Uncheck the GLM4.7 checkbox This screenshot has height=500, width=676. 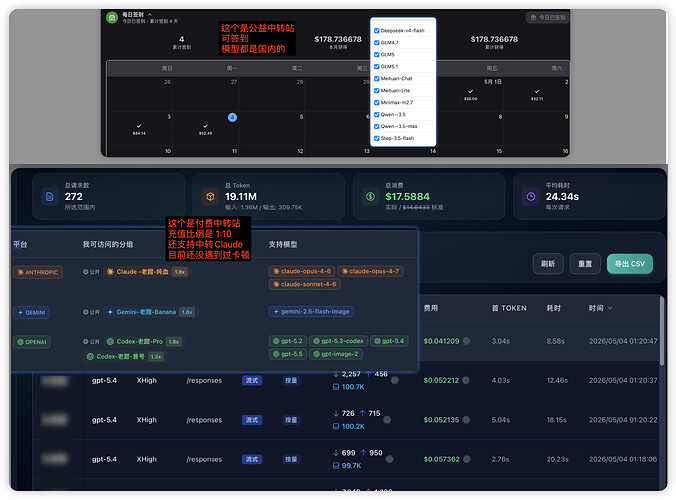[376, 43]
